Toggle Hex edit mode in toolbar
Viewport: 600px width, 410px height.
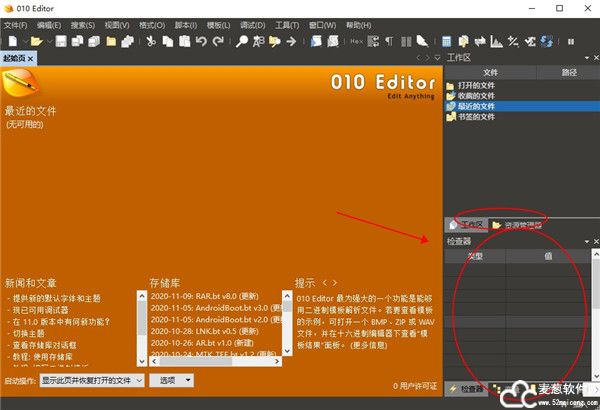pyautogui.click(x=356, y=41)
